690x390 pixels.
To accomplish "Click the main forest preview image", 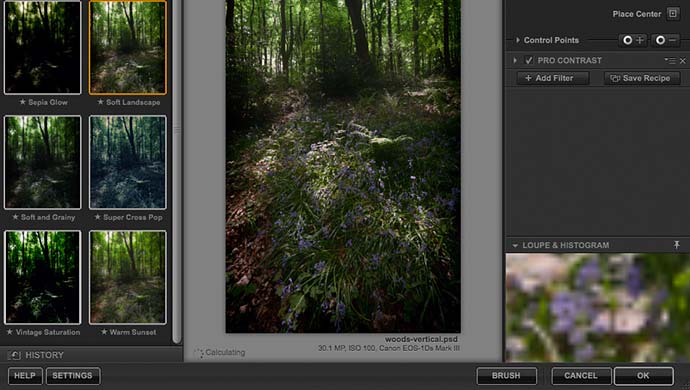I will [343, 166].
